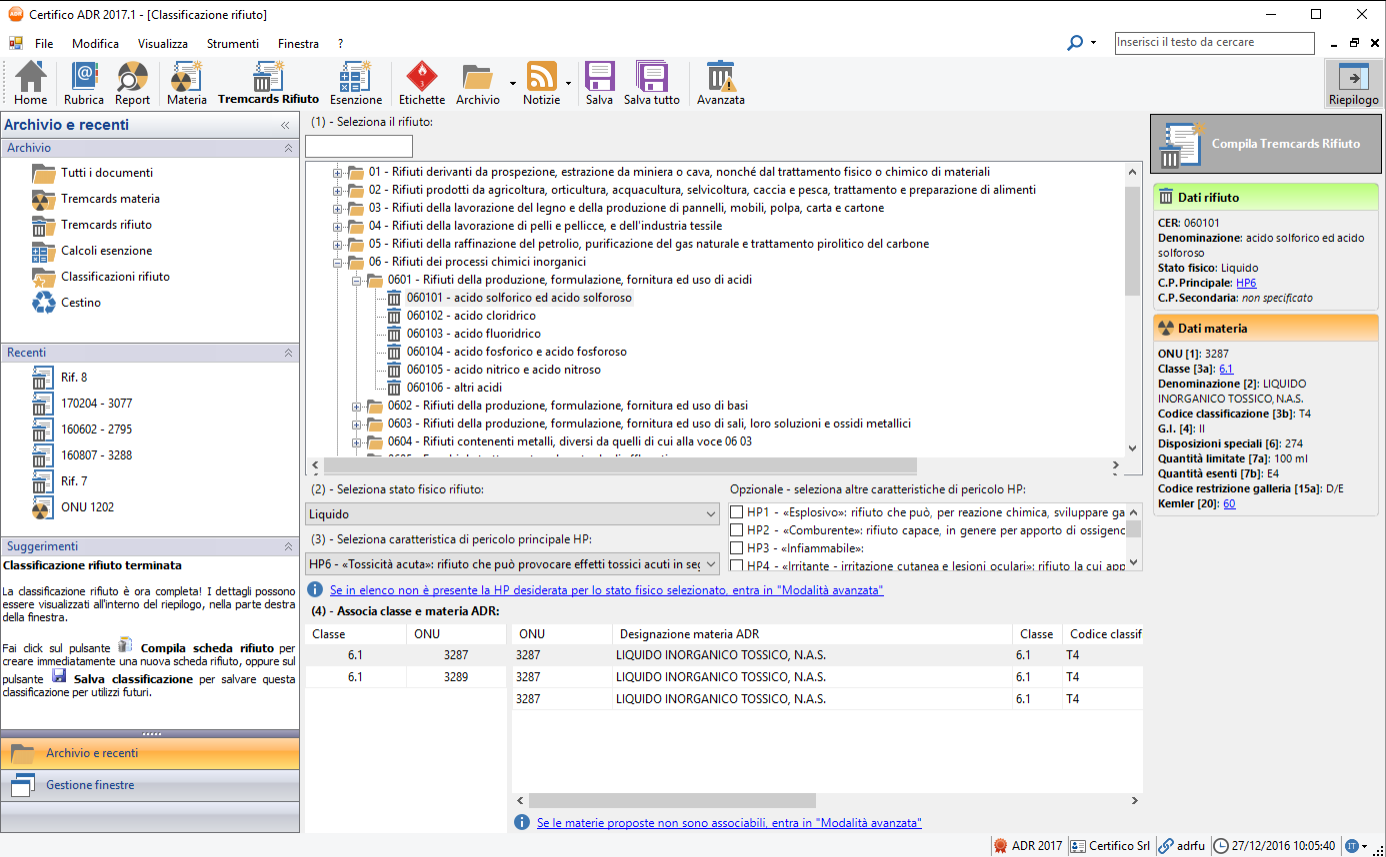The width and height of the screenshot is (1386, 857).
Task: Open the Visualizza menu
Action: (163, 44)
